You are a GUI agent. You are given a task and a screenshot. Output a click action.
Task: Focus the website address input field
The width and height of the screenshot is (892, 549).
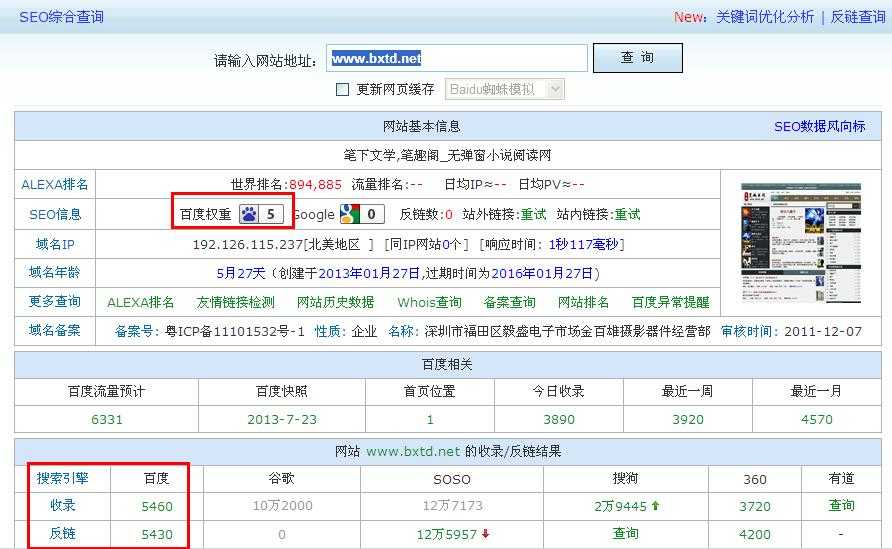pos(457,58)
